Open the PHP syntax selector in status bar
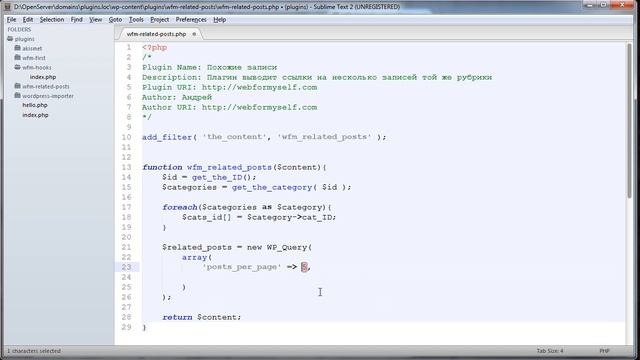This screenshot has width=640, height=360. 604,351
